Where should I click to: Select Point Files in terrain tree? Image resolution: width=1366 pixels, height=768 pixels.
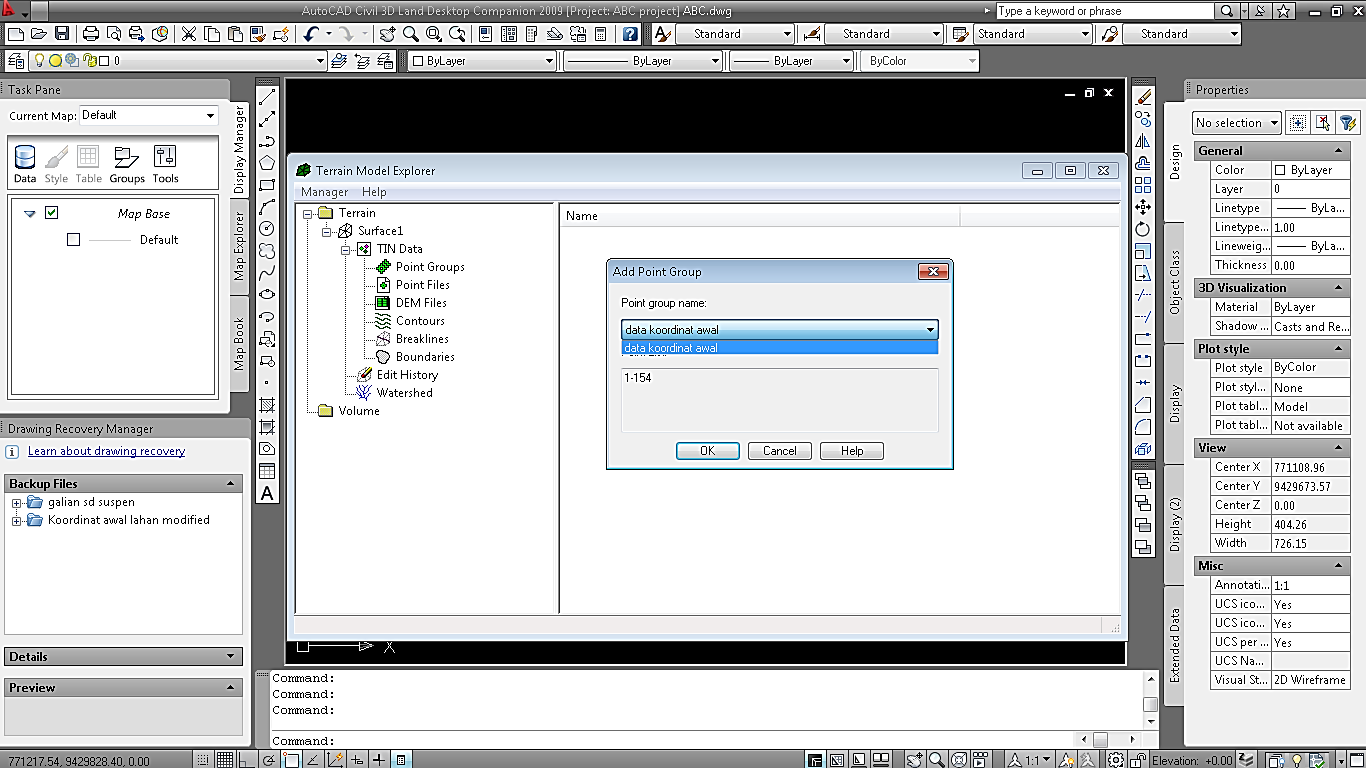(422, 285)
